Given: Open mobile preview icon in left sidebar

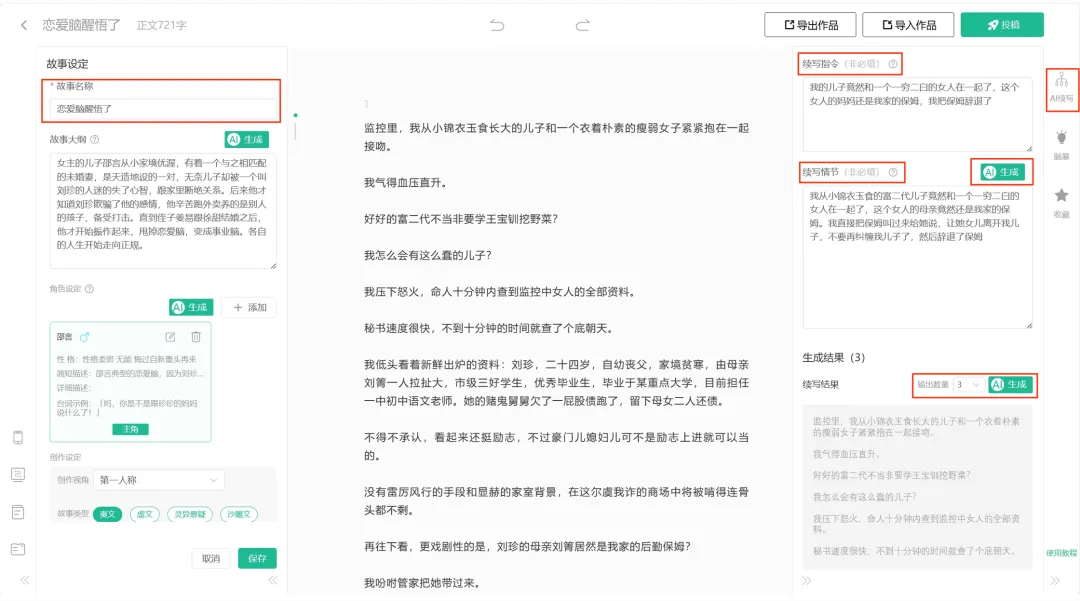Looking at the screenshot, I should click(x=17, y=437).
